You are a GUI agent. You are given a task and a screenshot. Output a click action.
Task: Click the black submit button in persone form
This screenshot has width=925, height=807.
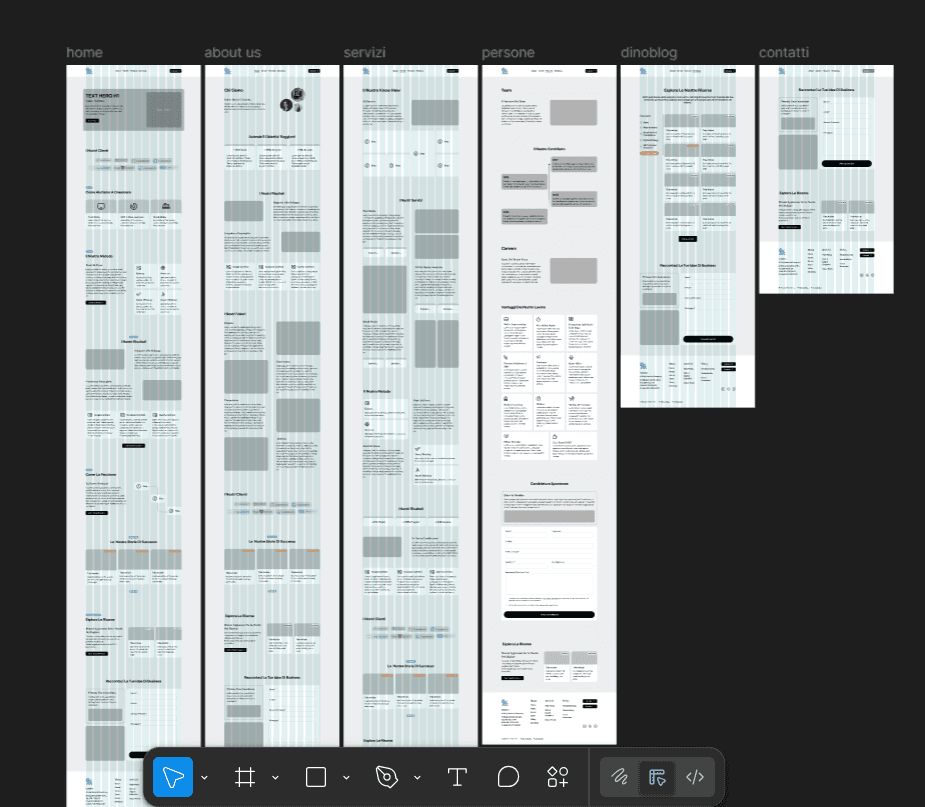(549, 614)
